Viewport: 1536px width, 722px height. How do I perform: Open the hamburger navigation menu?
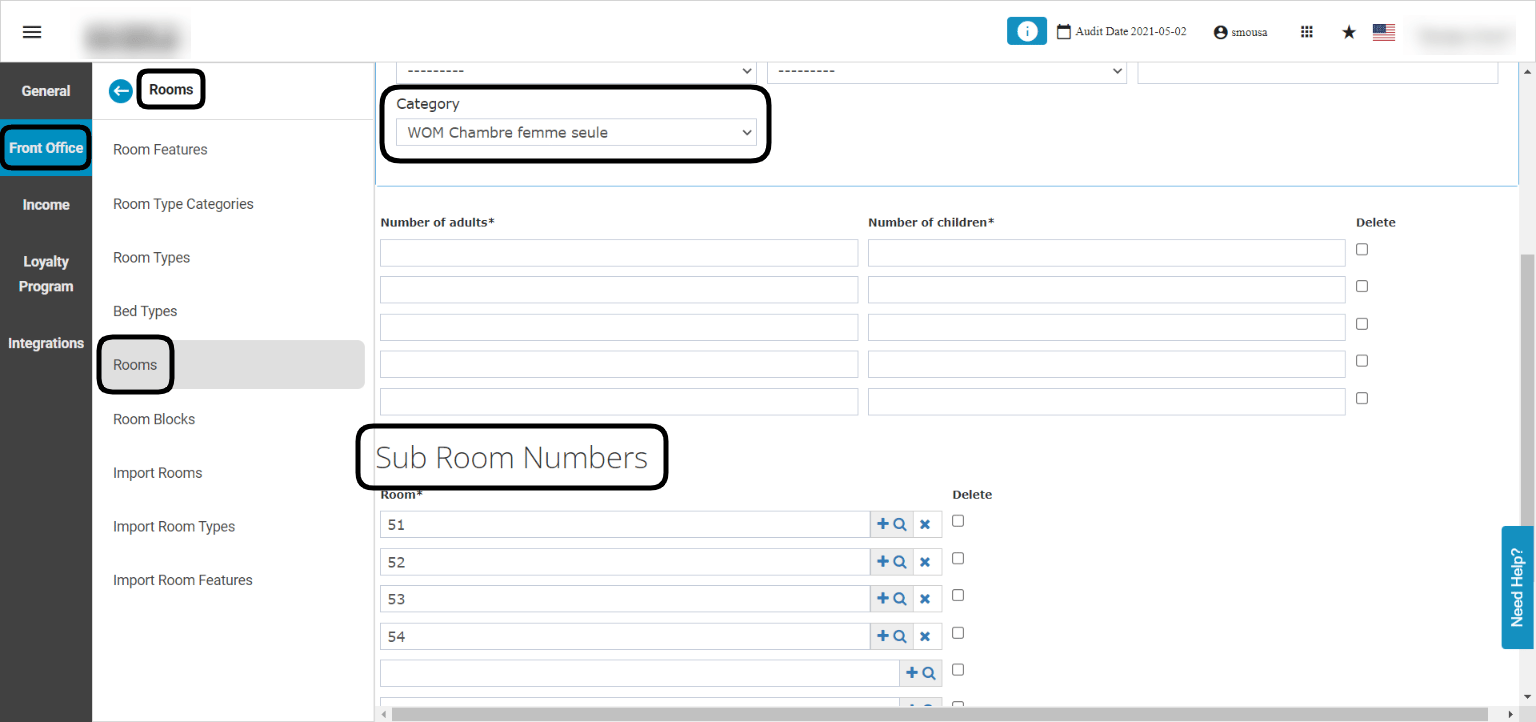pos(32,32)
